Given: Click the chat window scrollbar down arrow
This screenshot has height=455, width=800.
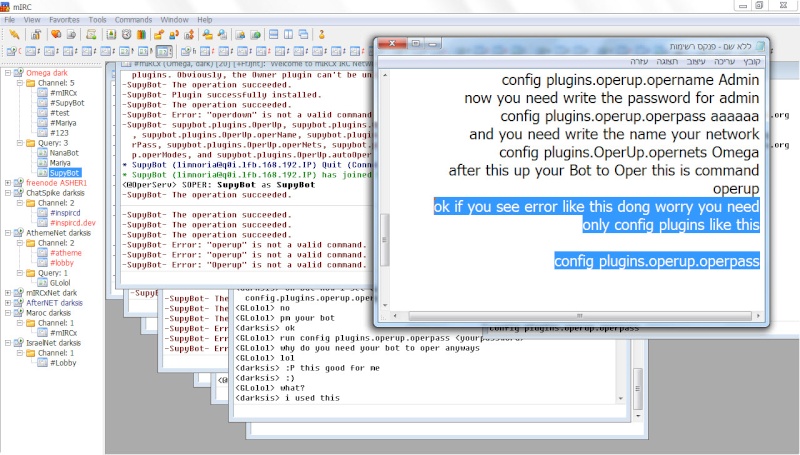Looking at the screenshot, I should click(621, 398).
